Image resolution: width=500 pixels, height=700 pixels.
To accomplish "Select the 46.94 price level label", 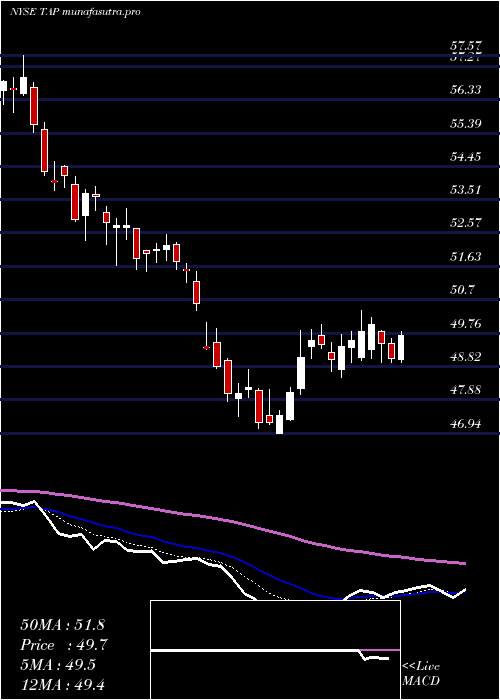I will (466, 424).
